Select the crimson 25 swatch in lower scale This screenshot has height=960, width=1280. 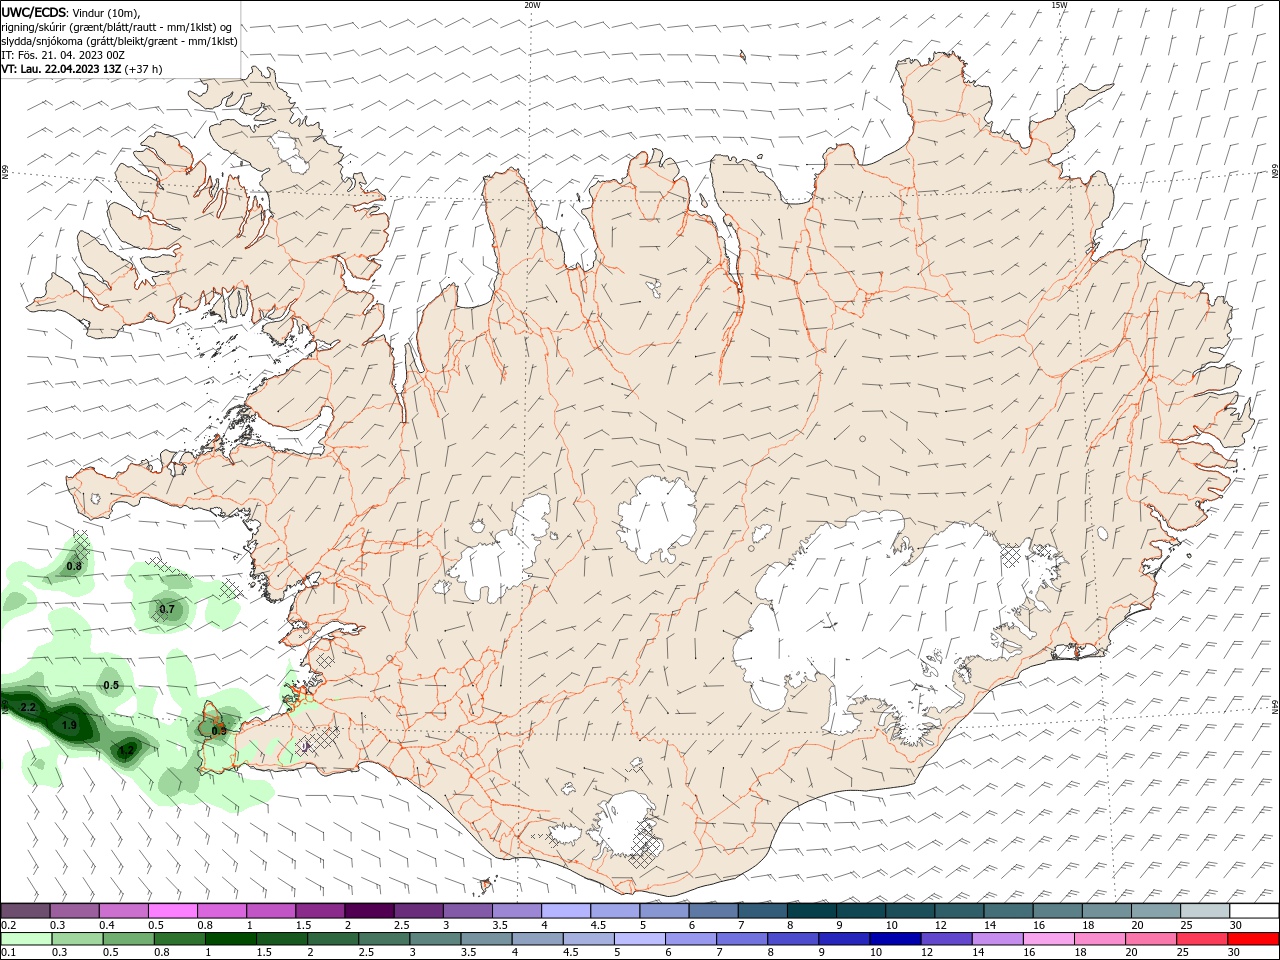1203,939
